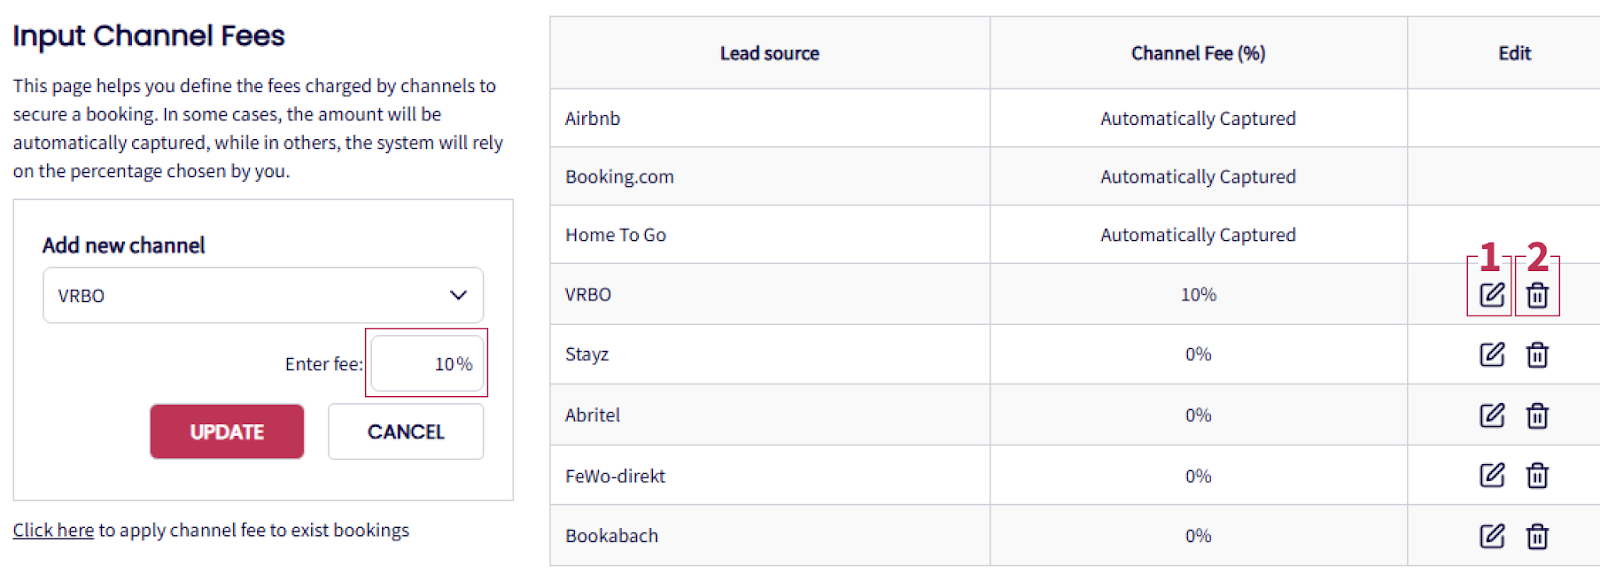Image resolution: width=1600 pixels, height=571 pixels.
Task: Delete the Bookabach channel
Action: tap(1537, 537)
